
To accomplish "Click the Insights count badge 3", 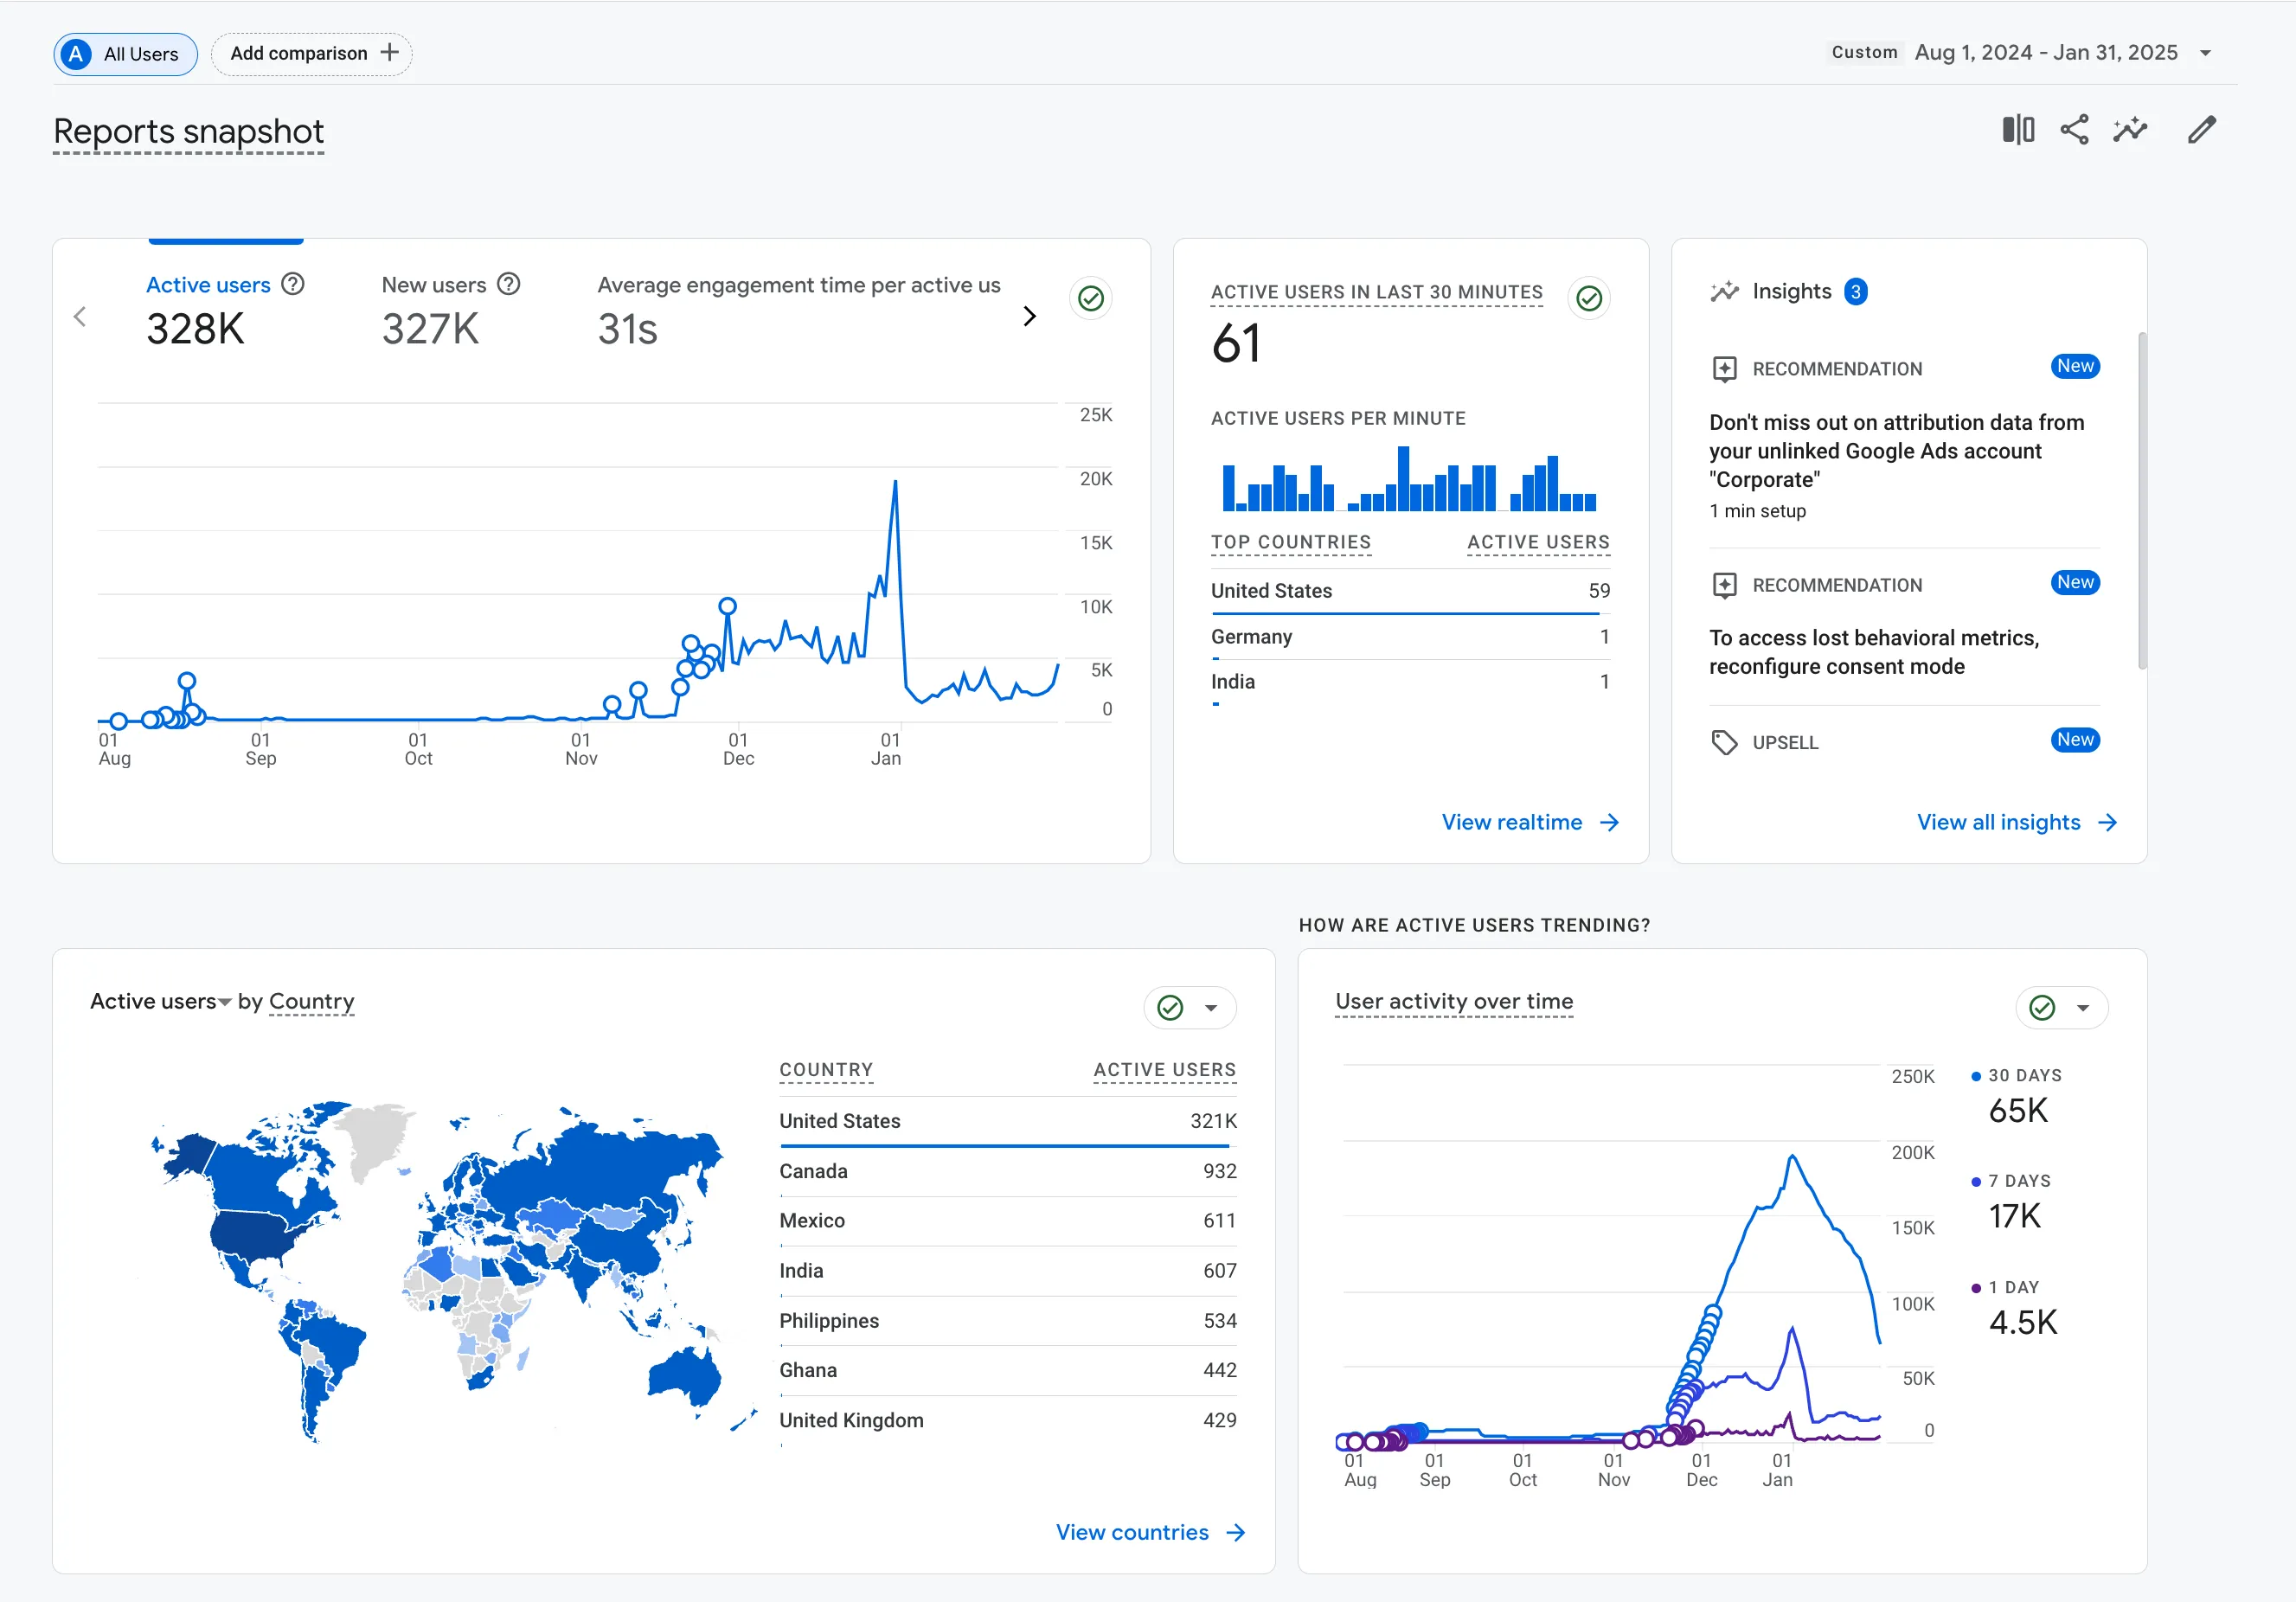I will 1855,292.
